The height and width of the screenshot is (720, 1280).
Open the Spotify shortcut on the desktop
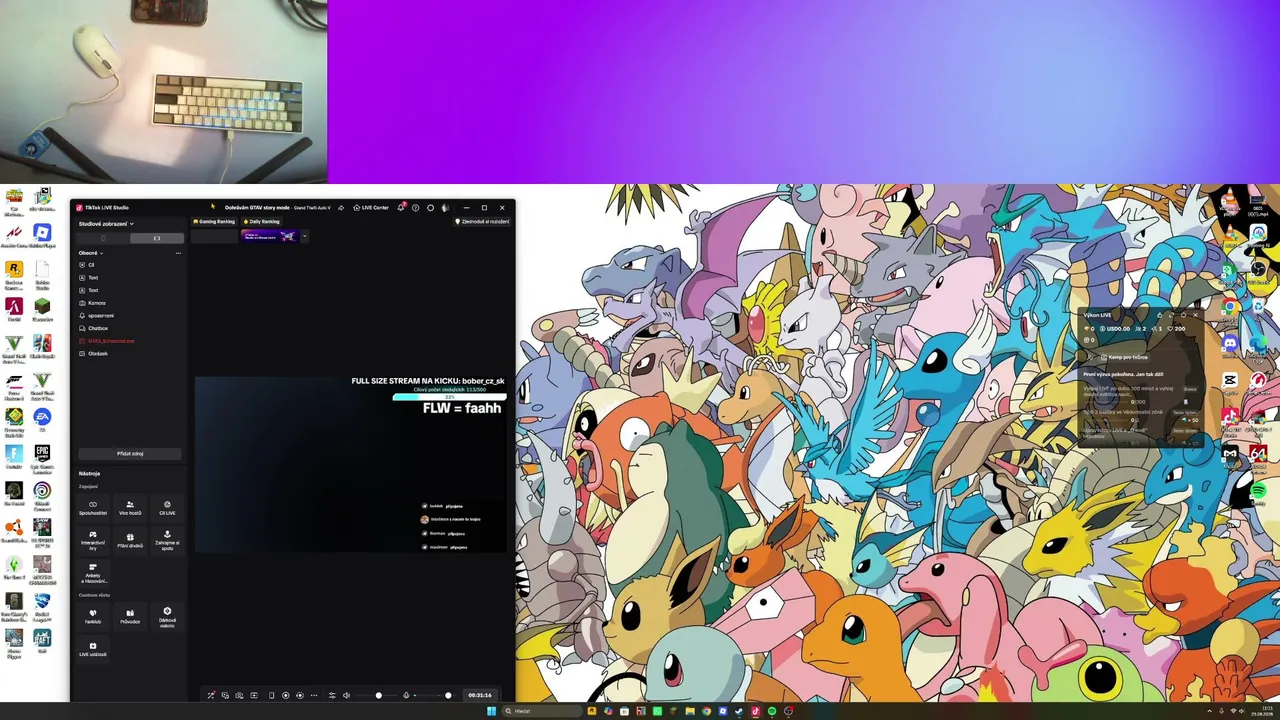(x=1258, y=491)
